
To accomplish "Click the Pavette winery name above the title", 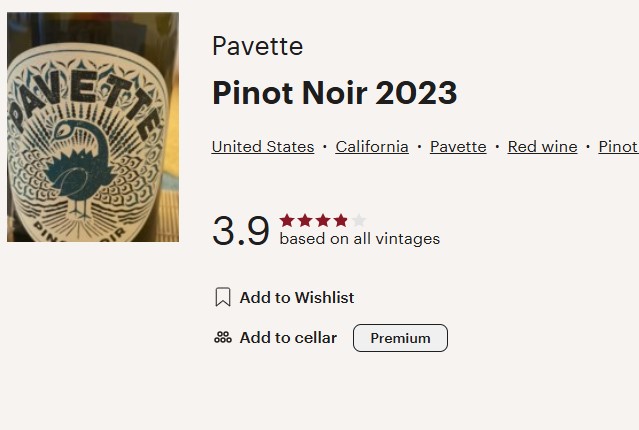I will point(257,46).
